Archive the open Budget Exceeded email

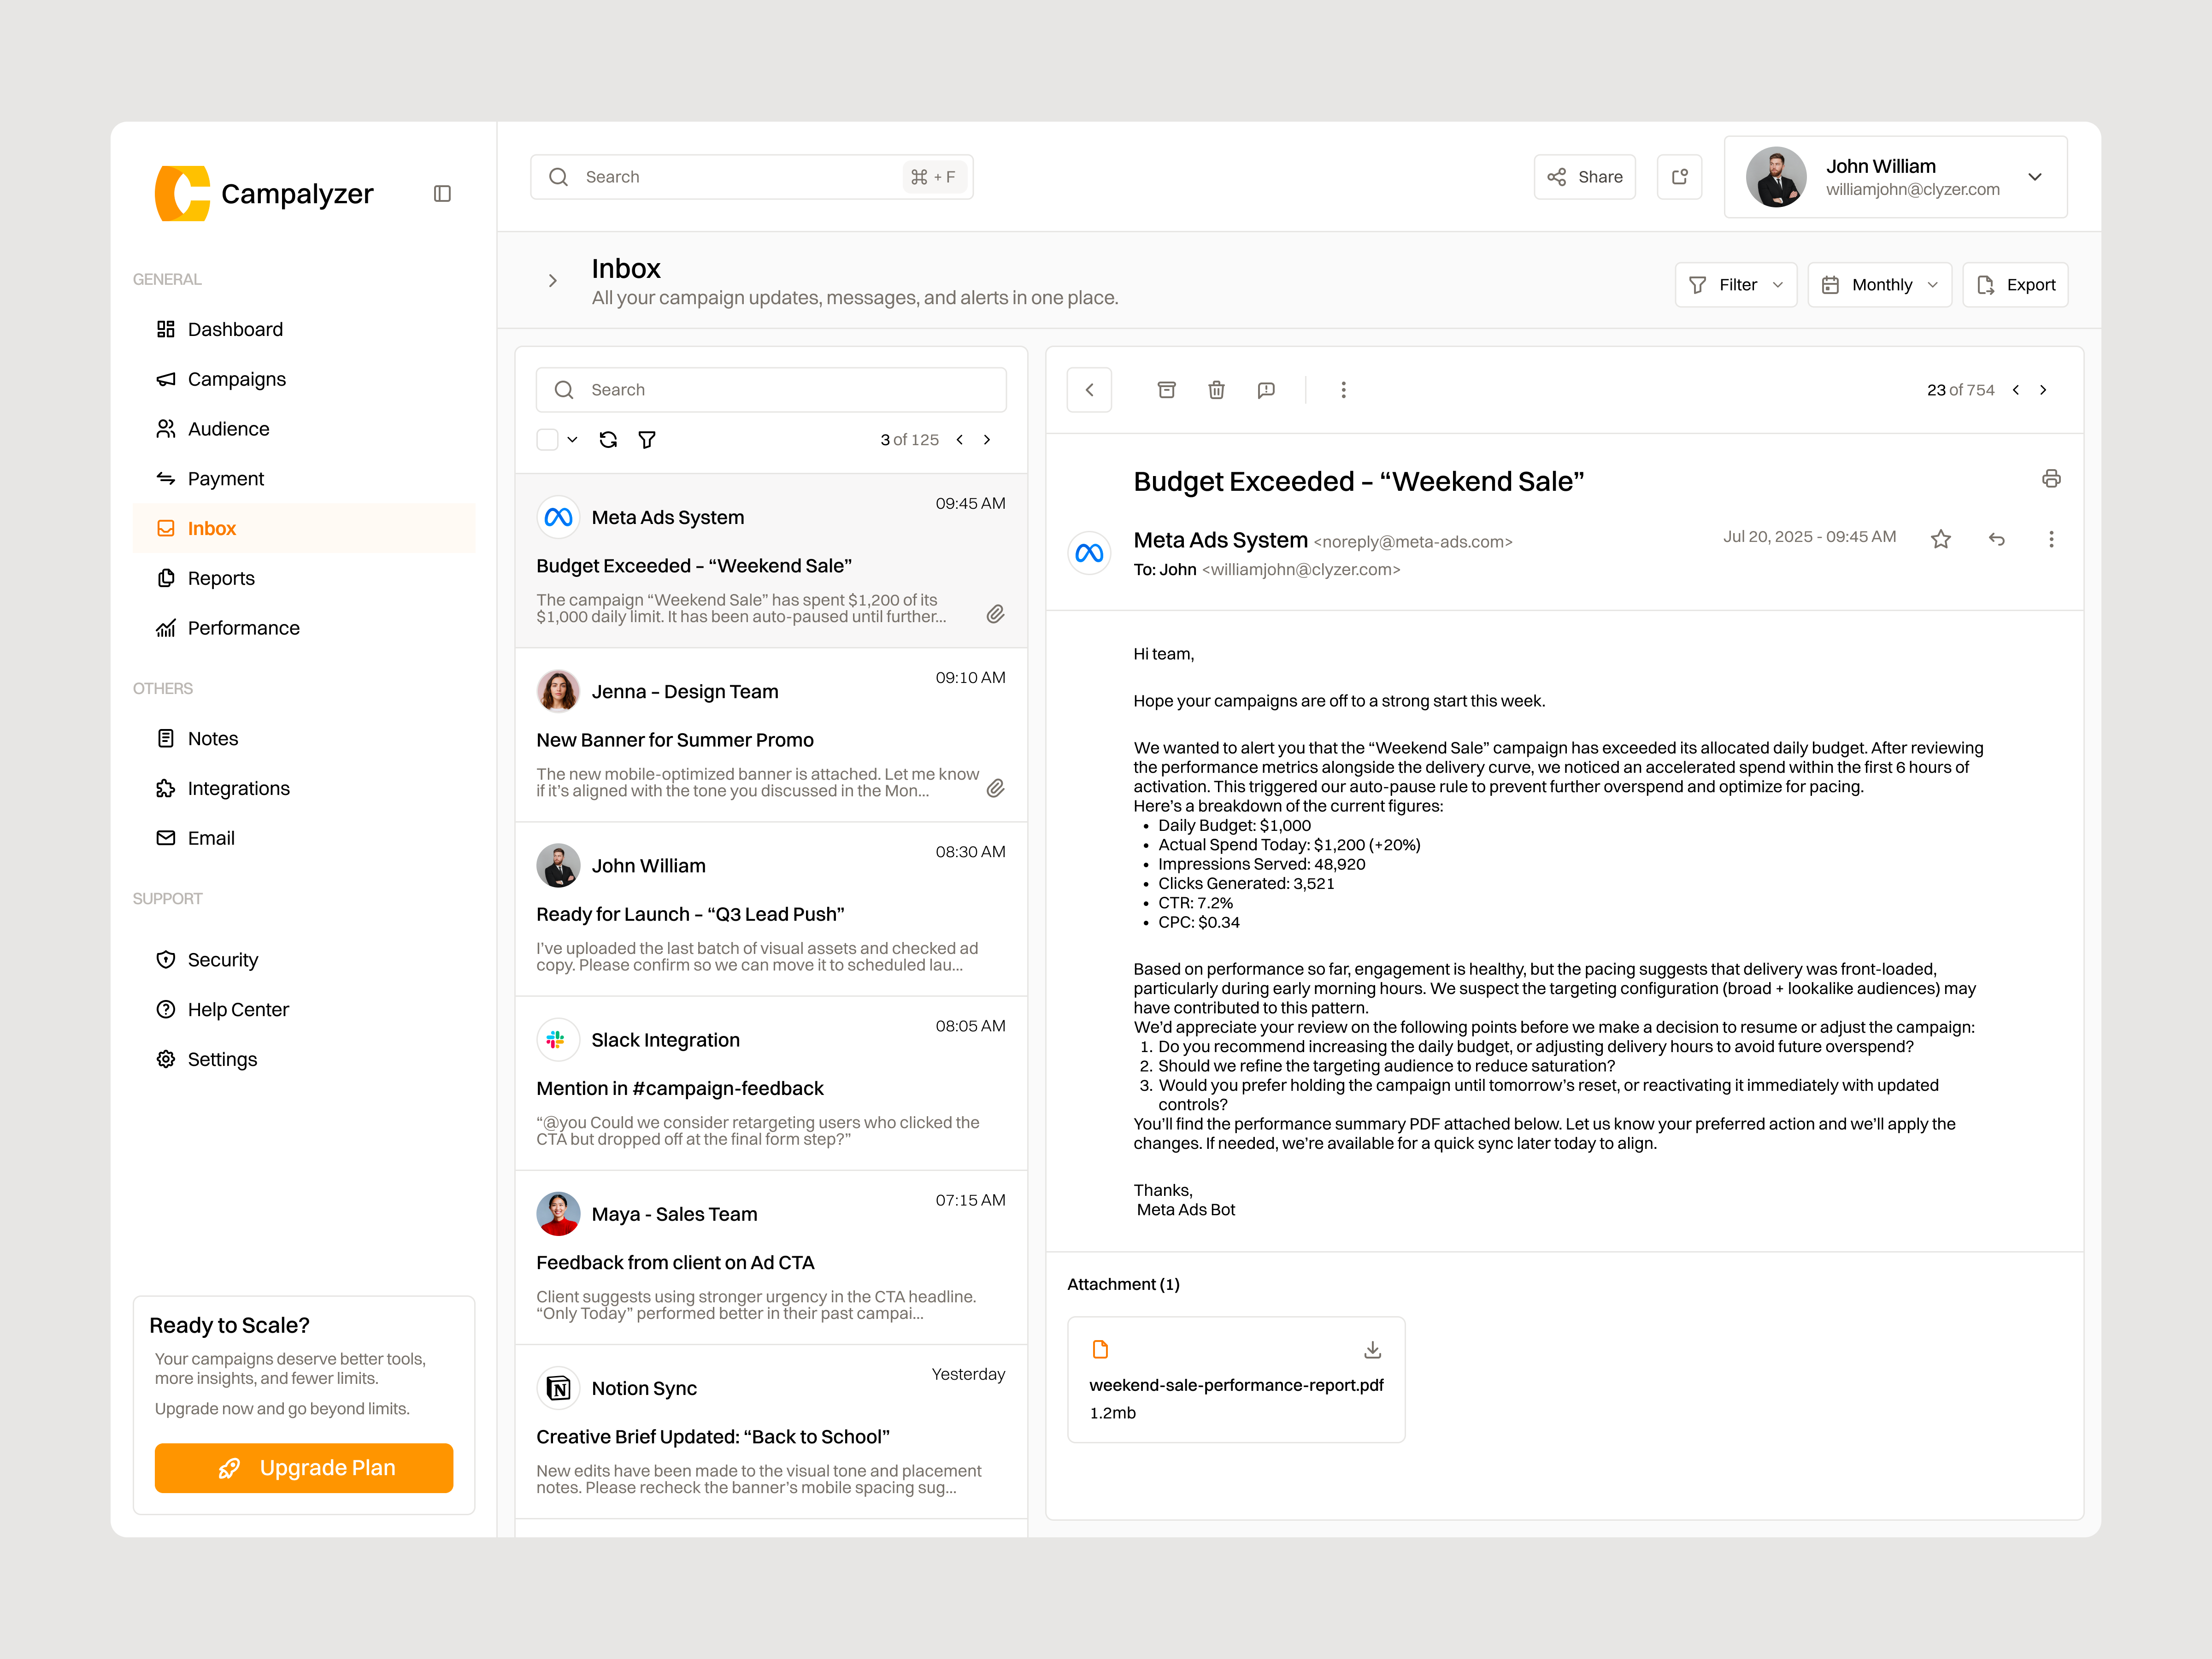click(x=1166, y=390)
